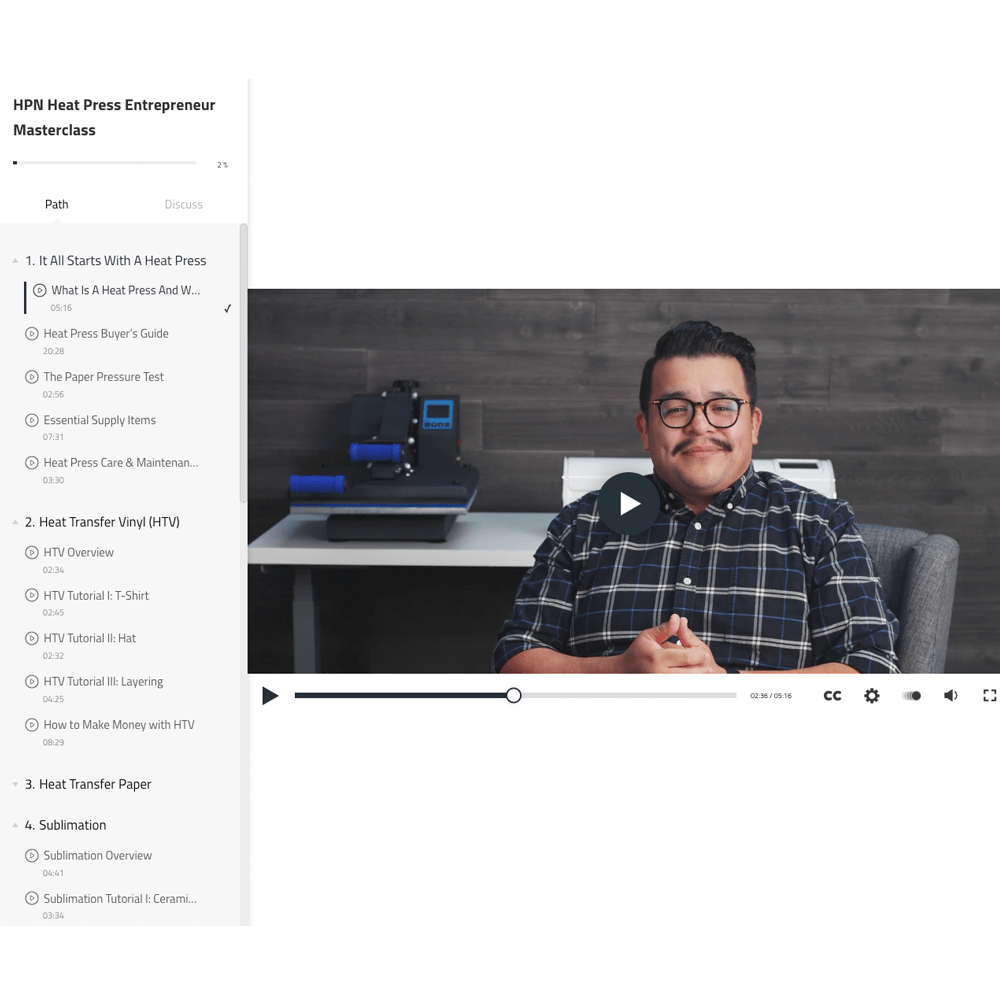The height and width of the screenshot is (1000, 1000).
Task: Collapse section 1 It All Starts With A Heat Press
Action: [x=15, y=261]
